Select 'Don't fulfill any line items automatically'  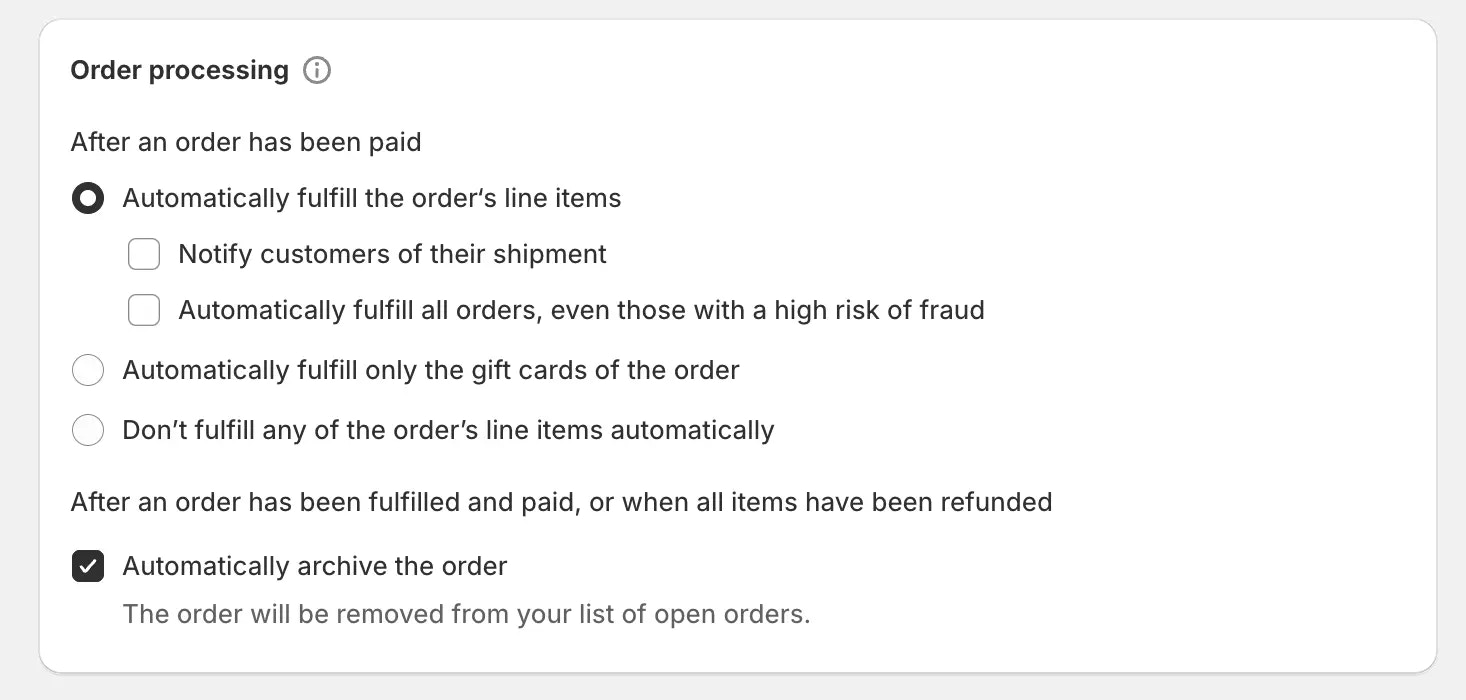point(88,430)
